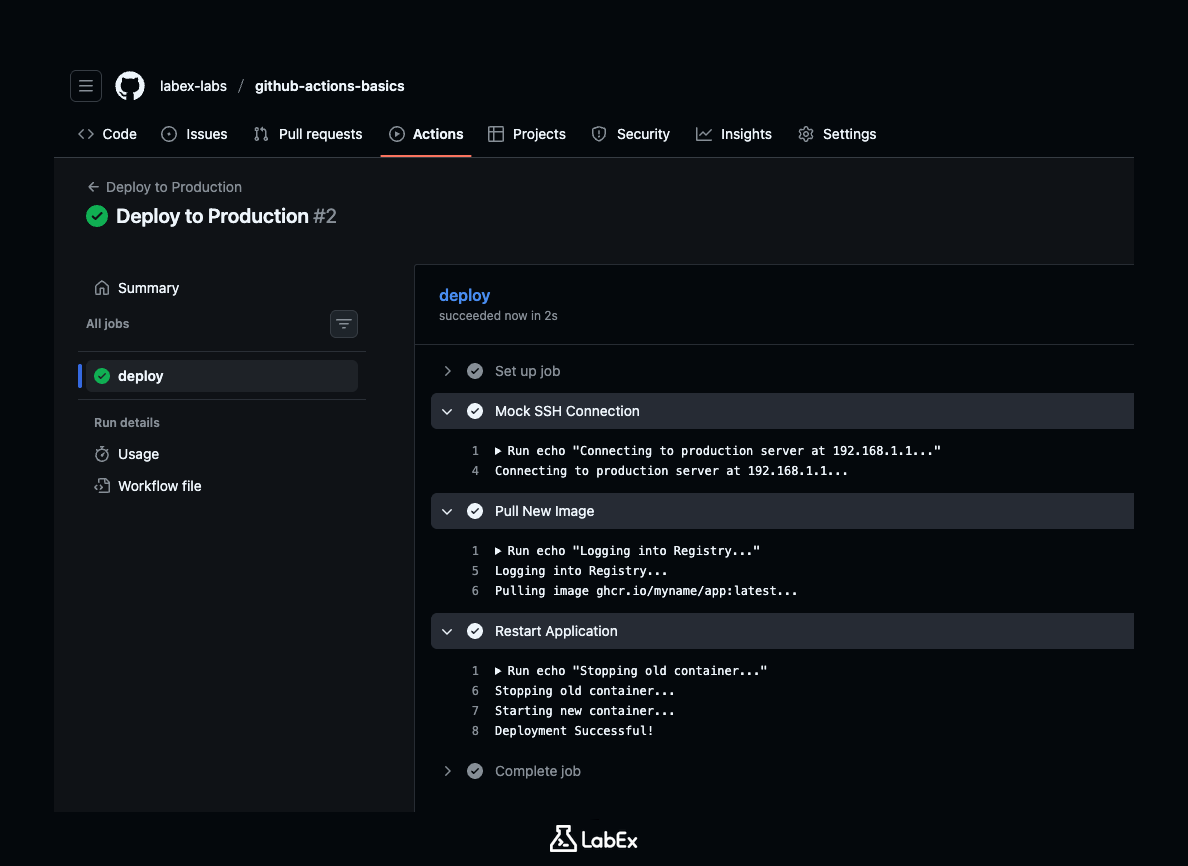Click the checkmark icon on Complete job
This screenshot has height=866, width=1188.
[x=475, y=771]
